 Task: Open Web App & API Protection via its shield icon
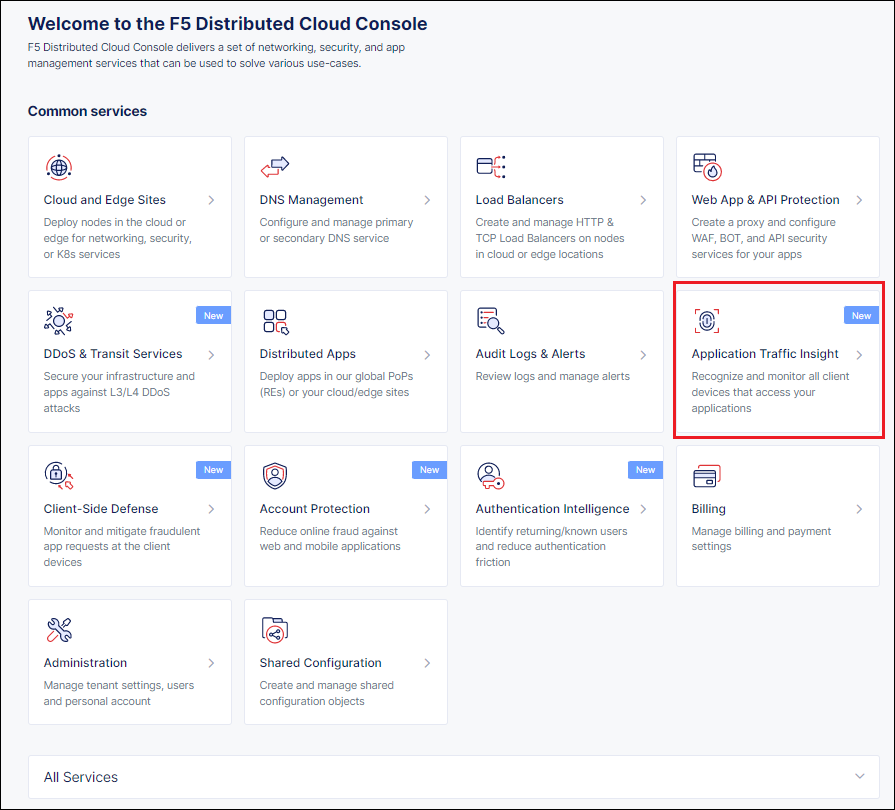pyautogui.click(x=706, y=167)
